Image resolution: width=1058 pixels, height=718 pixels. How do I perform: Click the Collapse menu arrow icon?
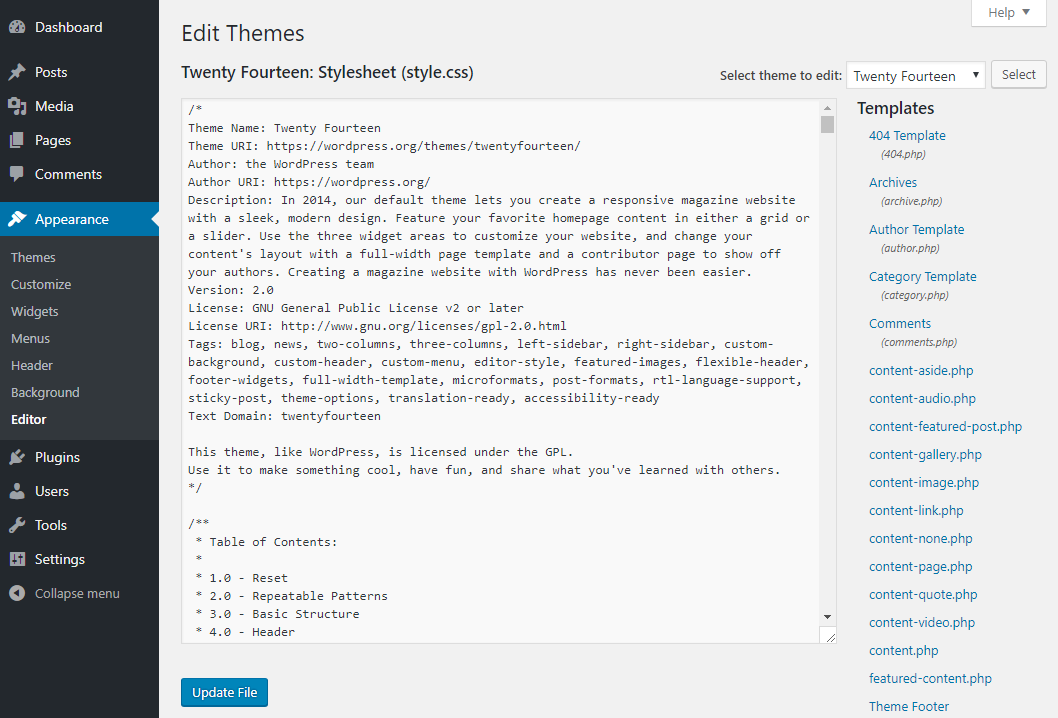[17, 593]
